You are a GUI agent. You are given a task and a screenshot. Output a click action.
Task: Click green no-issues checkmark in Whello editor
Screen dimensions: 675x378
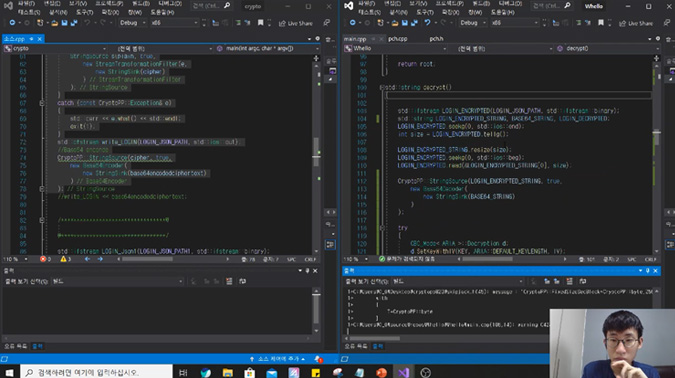click(x=382, y=259)
